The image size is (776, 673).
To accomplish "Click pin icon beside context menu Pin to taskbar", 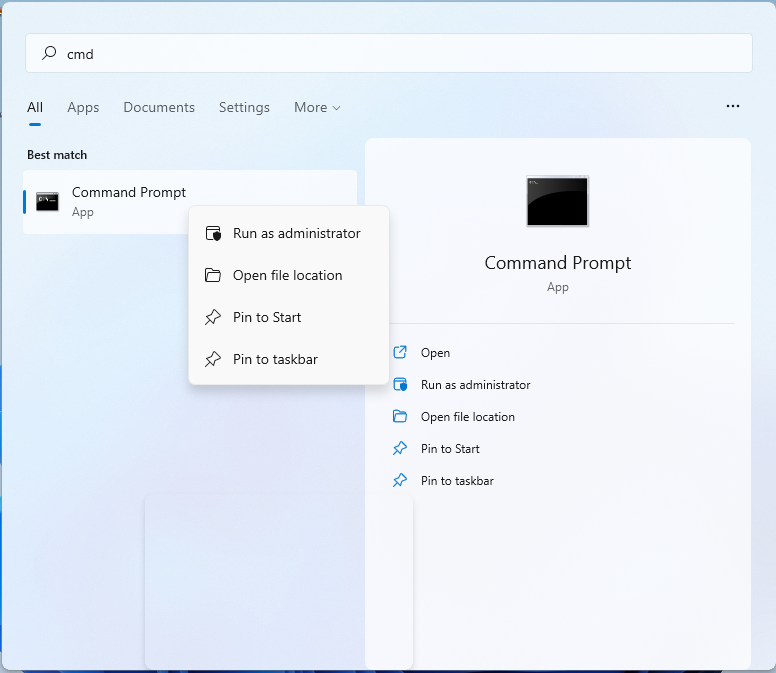I will pyautogui.click(x=213, y=359).
